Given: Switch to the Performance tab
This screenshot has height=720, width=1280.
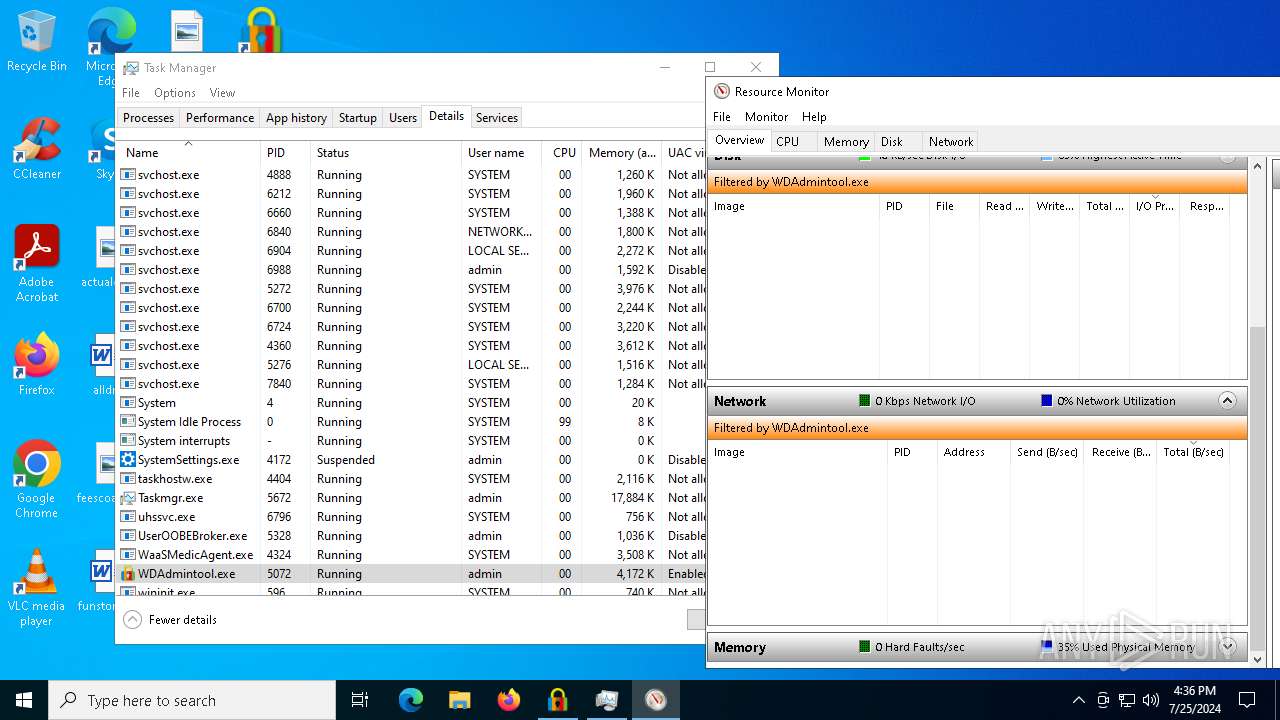Looking at the screenshot, I should click(220, 118).
